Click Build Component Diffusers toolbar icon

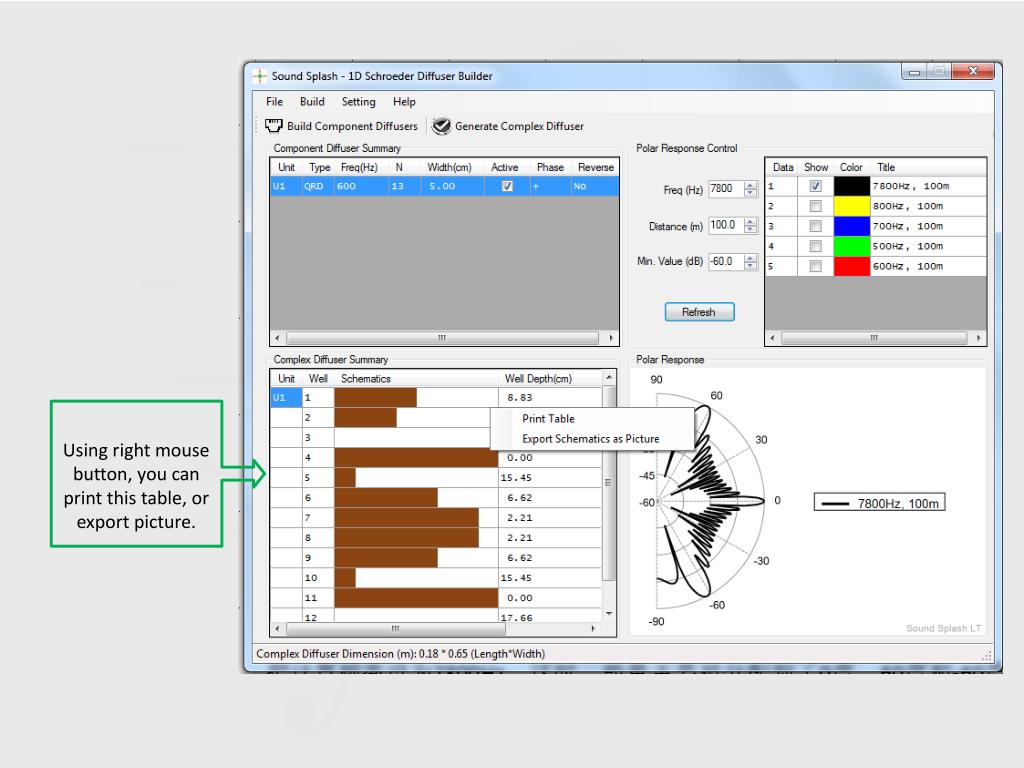pyautogui.click(x=274, y=125)
